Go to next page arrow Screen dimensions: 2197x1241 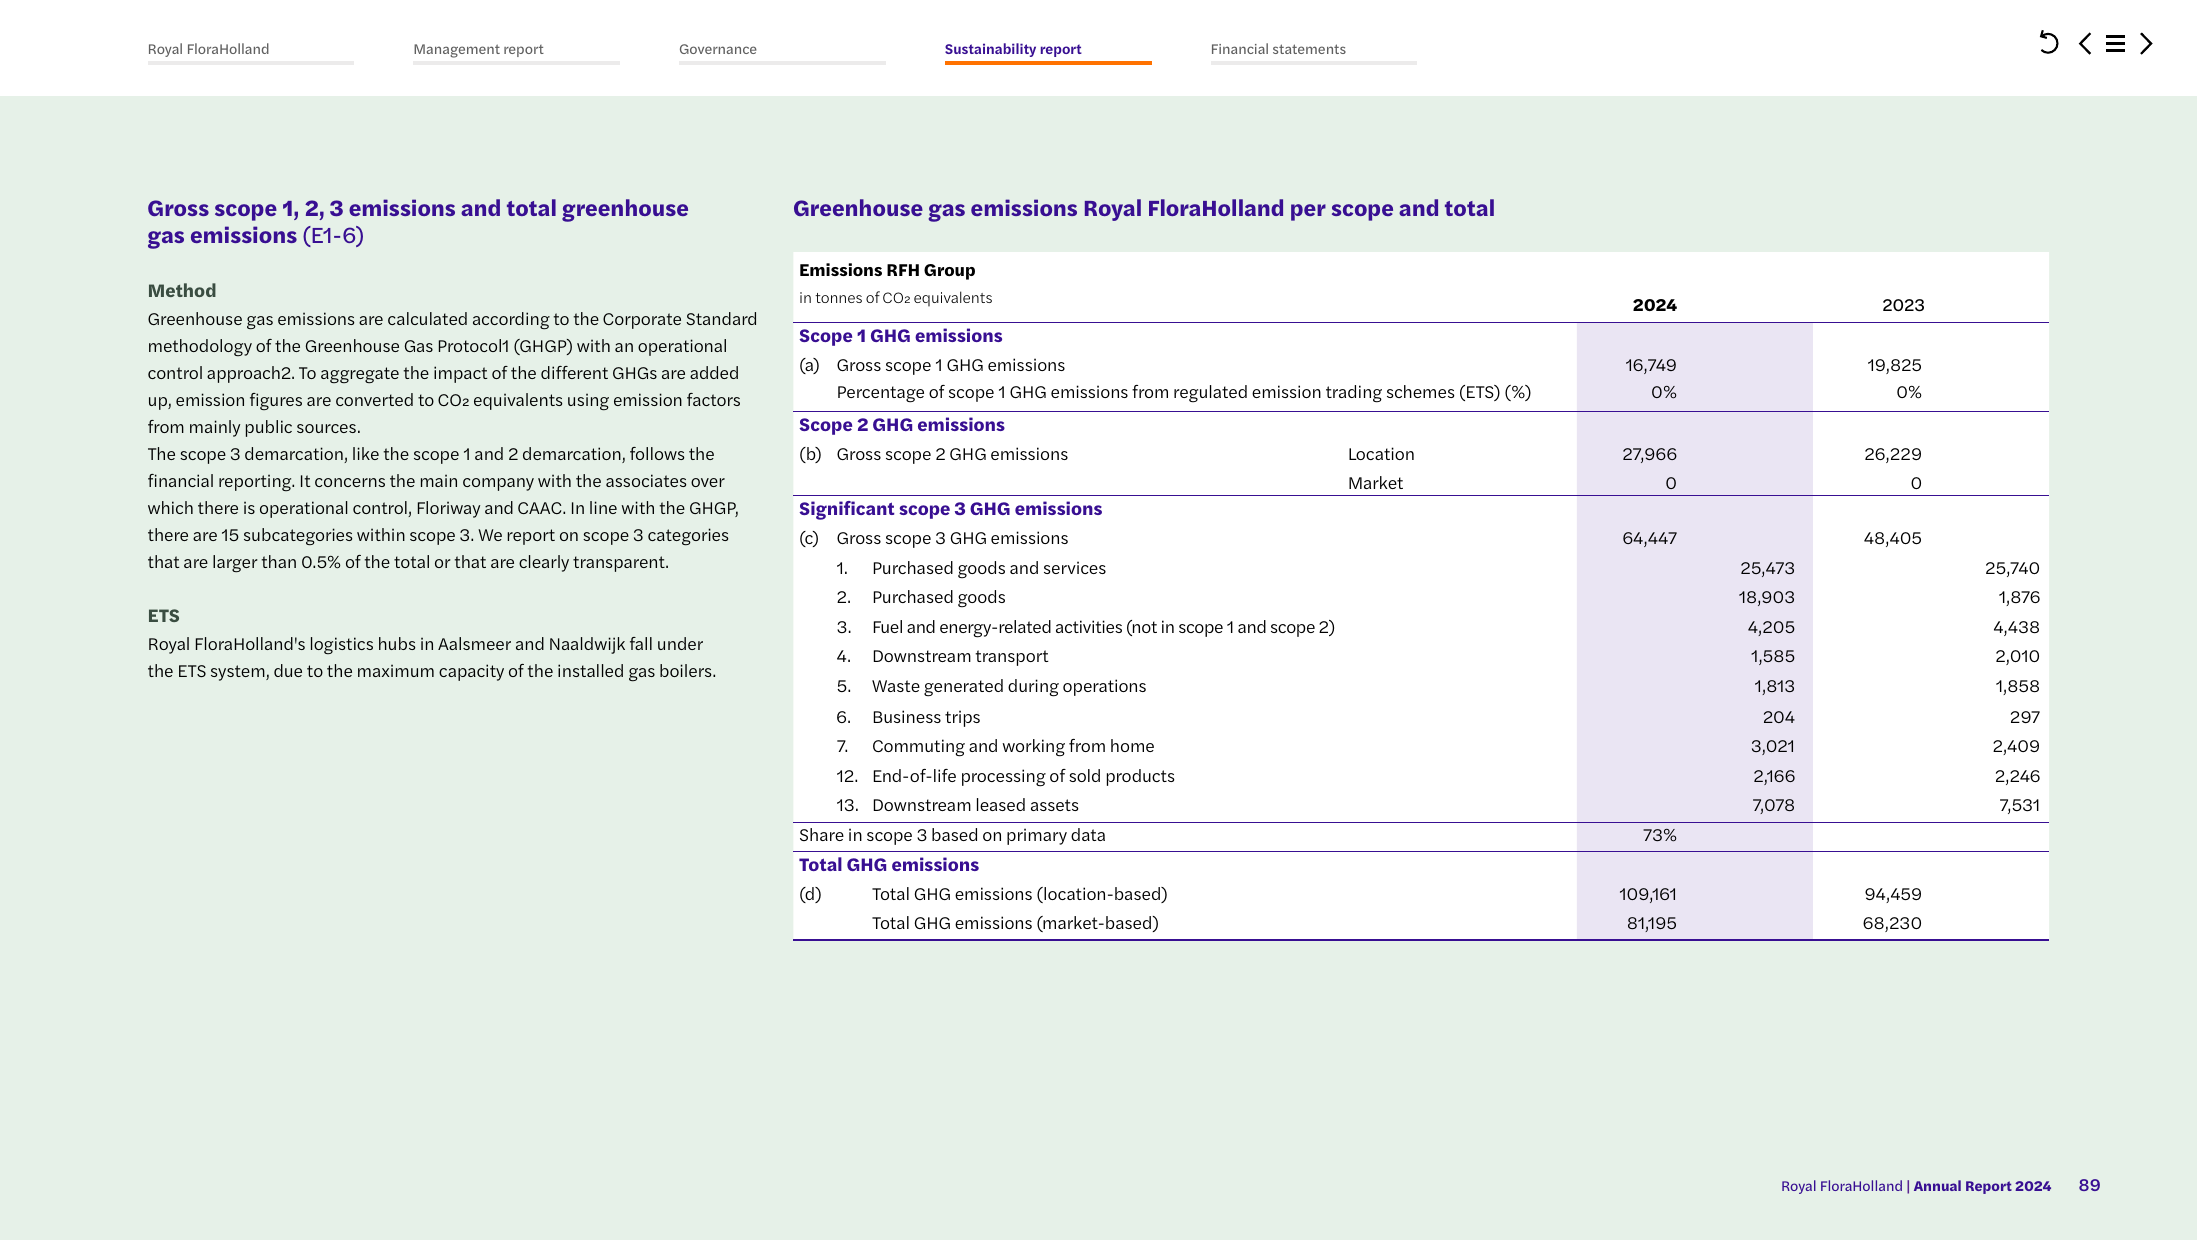[x=2146, y=43]
